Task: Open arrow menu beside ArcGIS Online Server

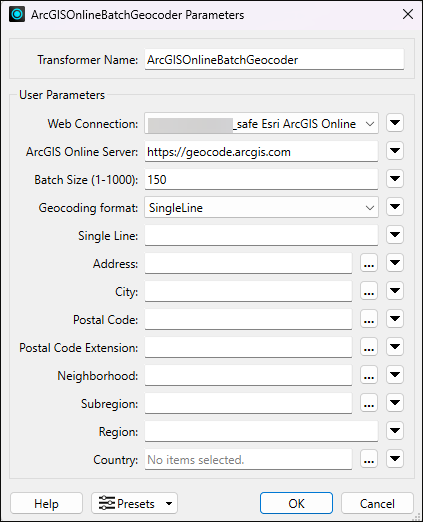Action: click(395, 151)
